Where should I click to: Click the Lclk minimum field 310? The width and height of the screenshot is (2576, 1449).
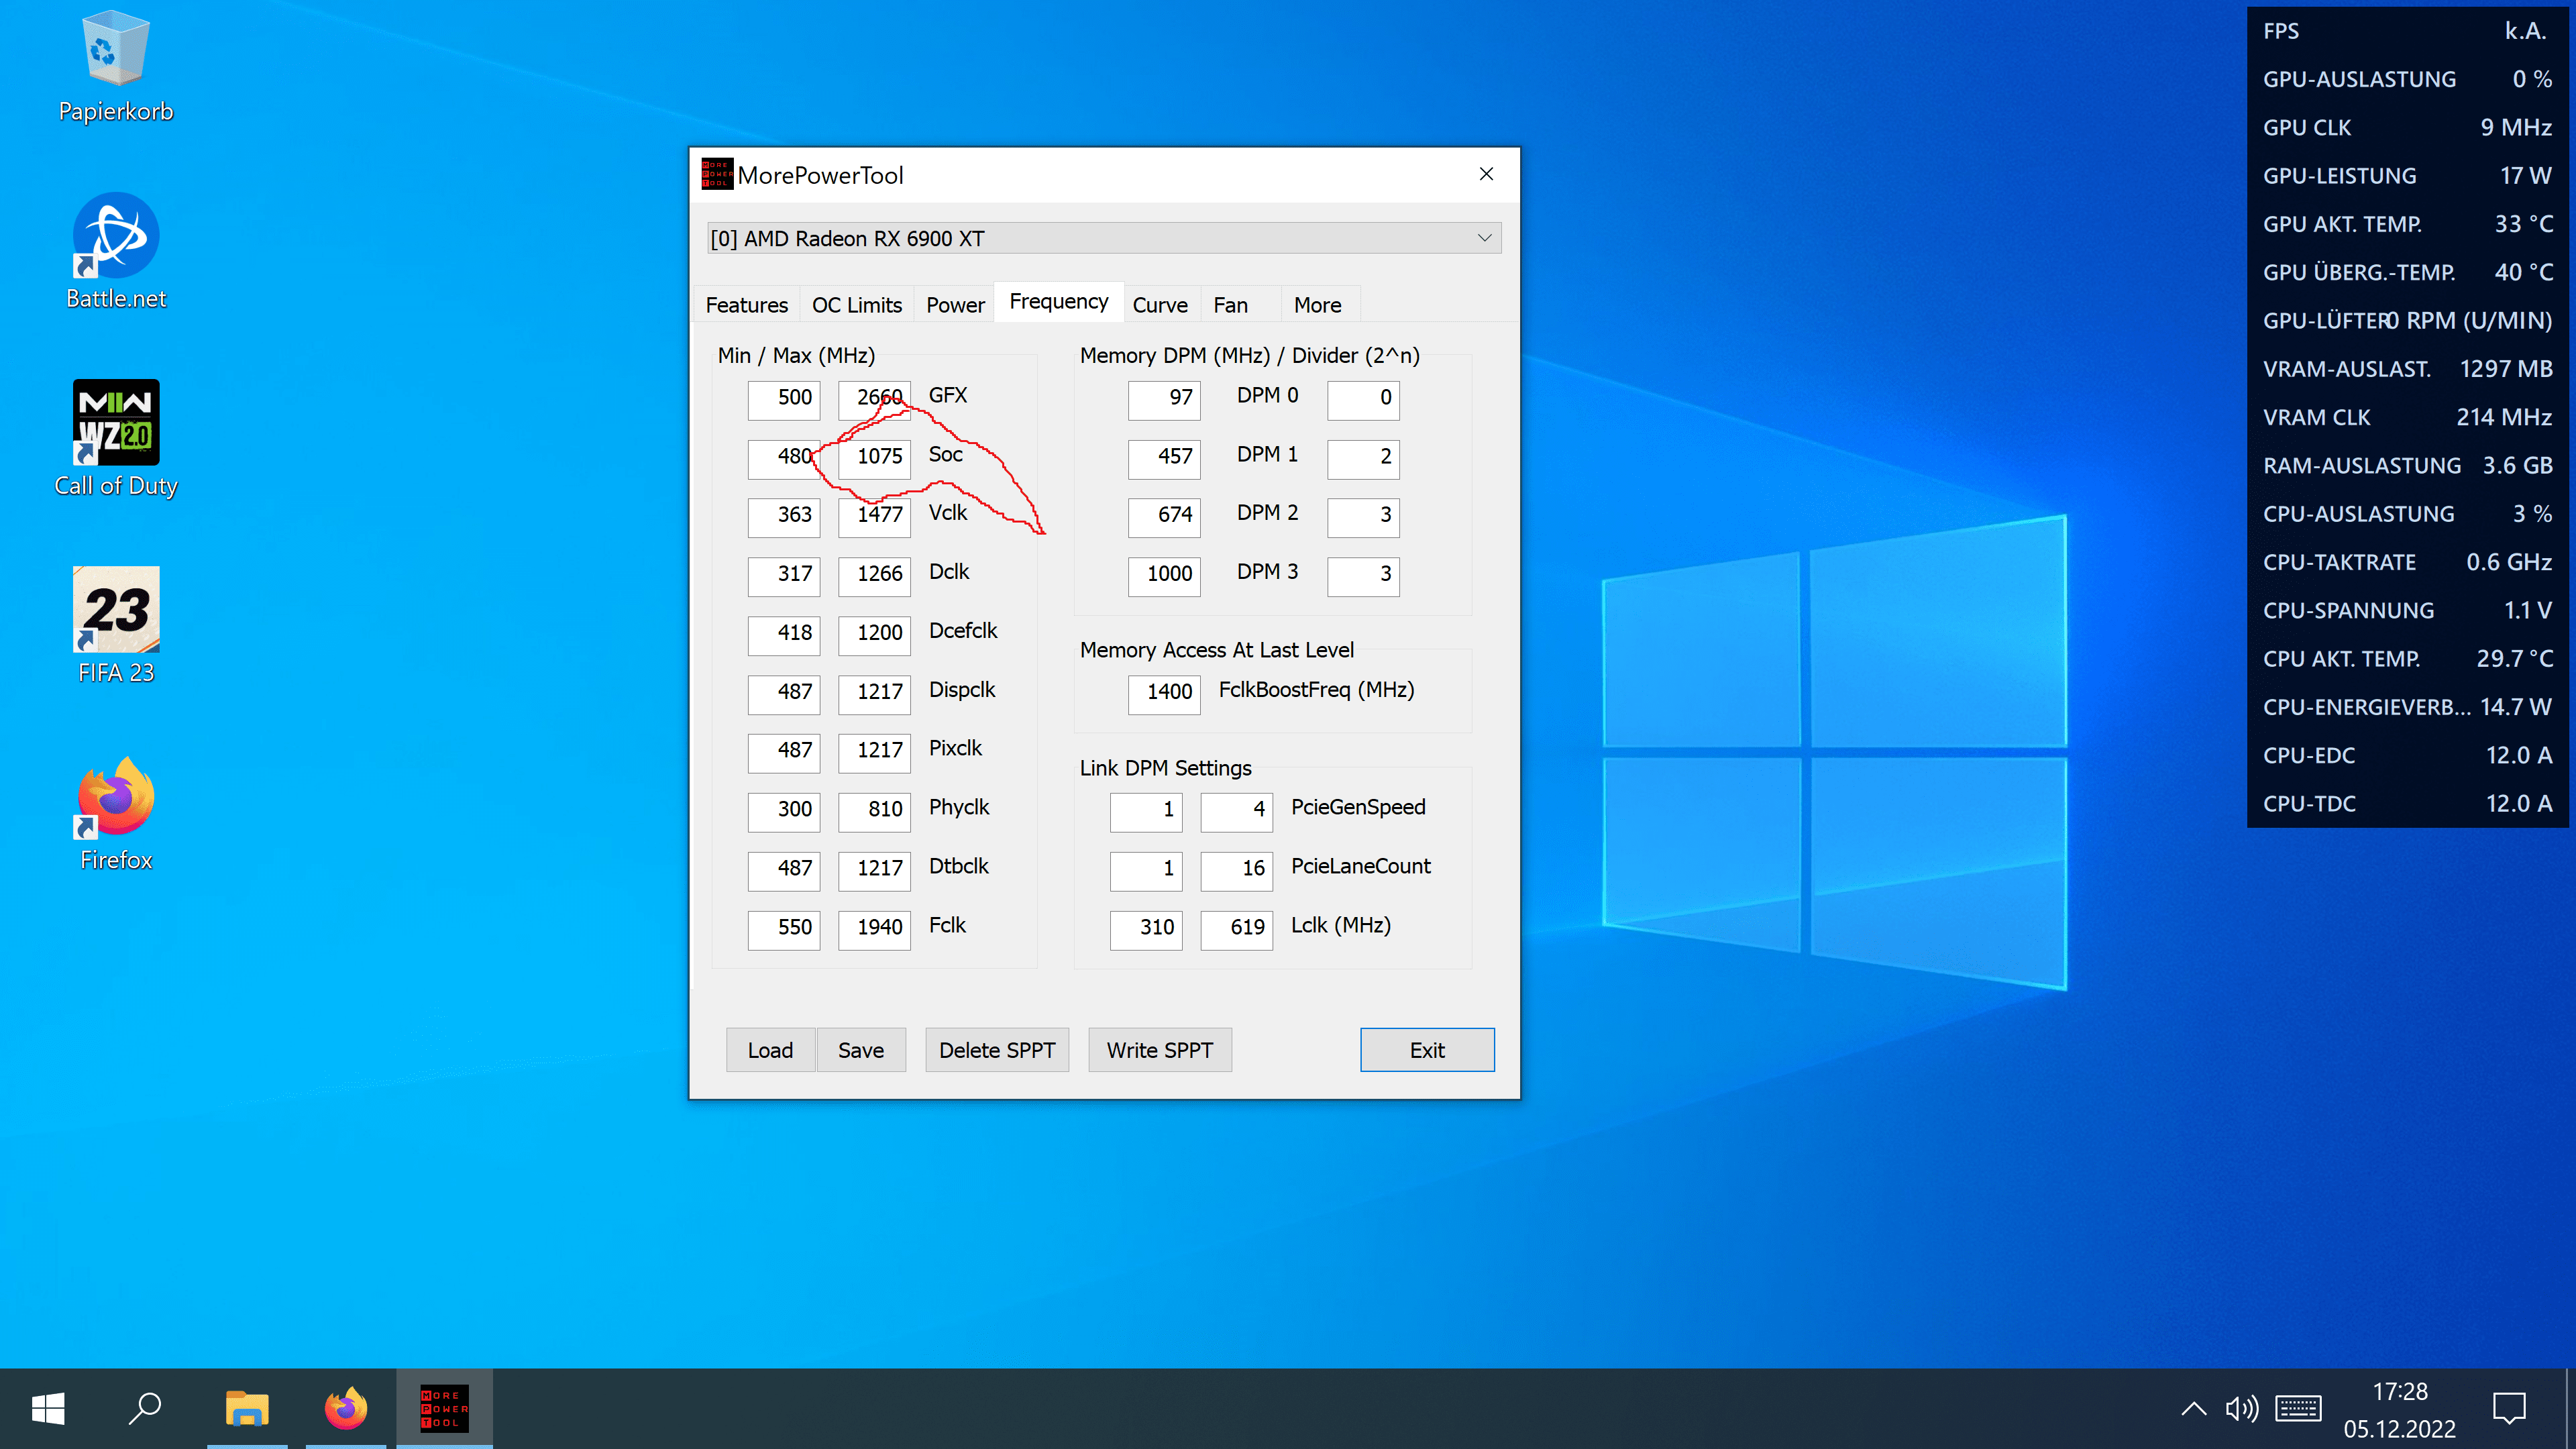coord(1146,929)
